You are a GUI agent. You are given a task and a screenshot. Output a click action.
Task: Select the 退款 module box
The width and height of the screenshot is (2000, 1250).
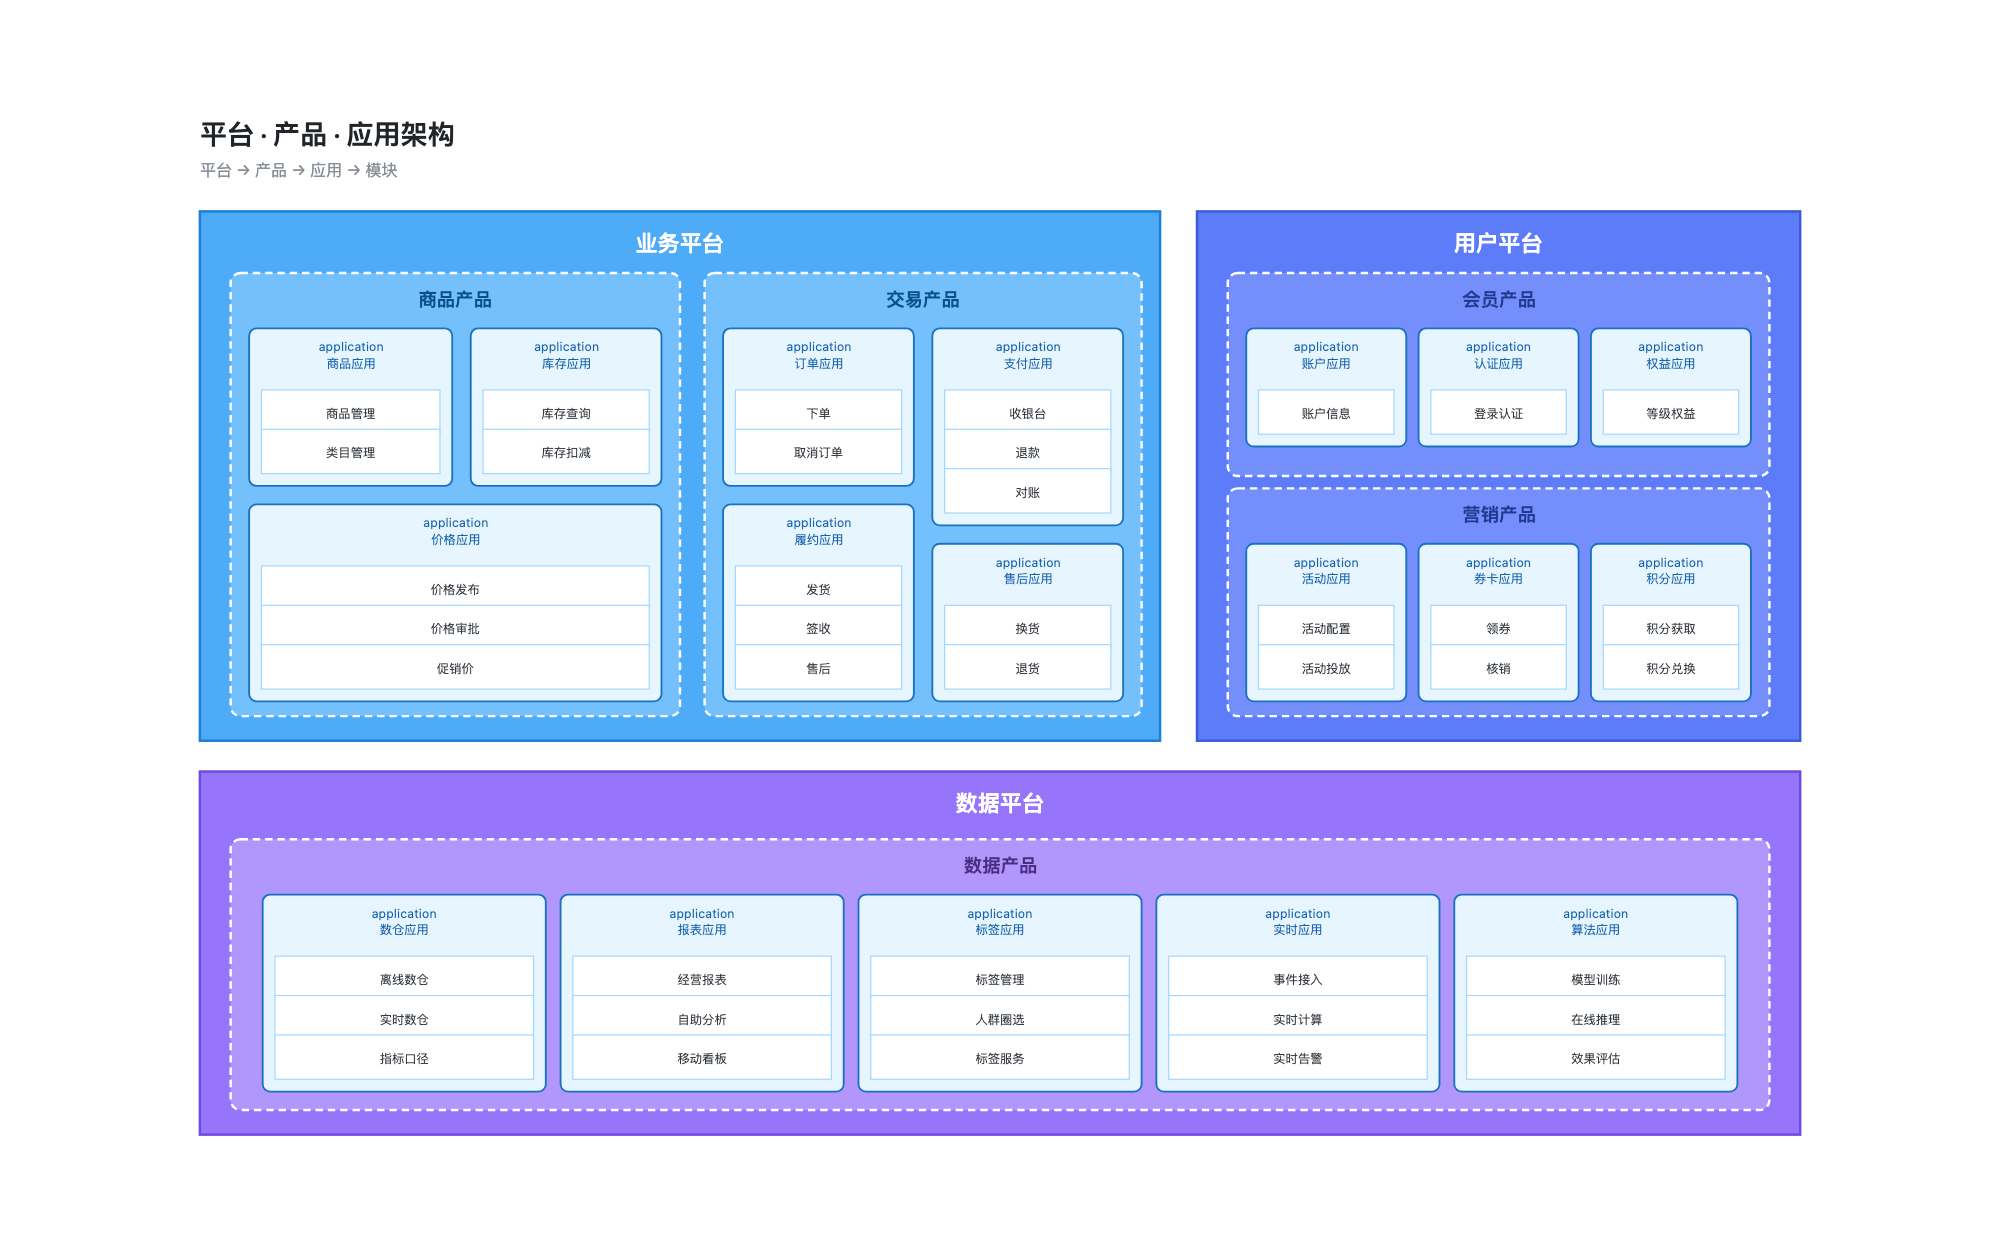pyautogui.click(x=1028, y=451)
